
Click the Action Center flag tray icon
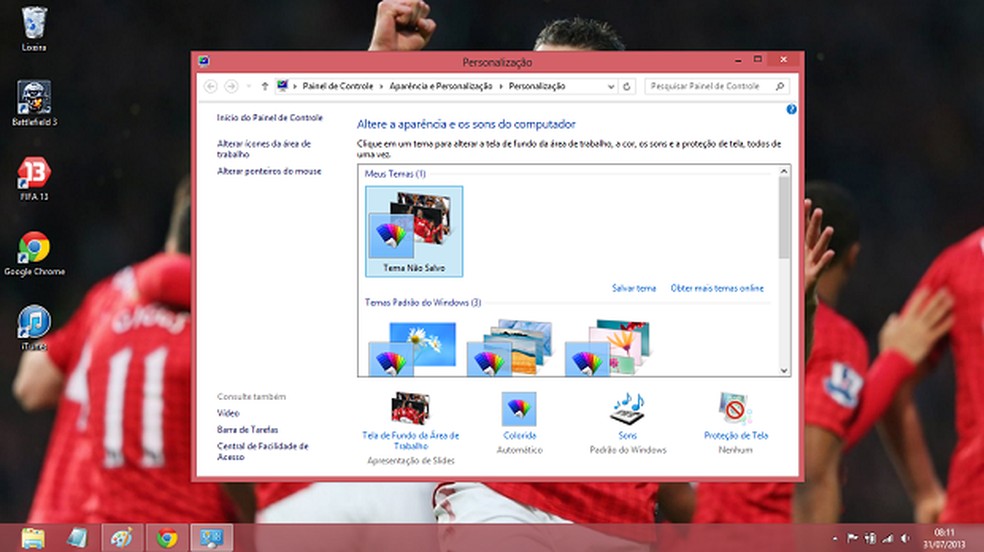(852, 538)
